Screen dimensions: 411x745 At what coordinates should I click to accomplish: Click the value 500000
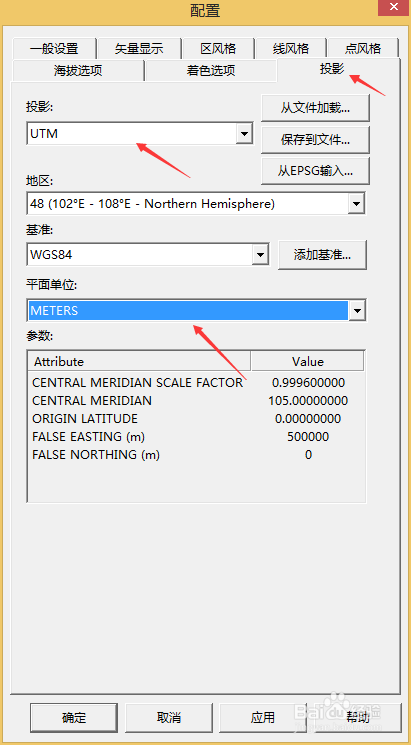click(x=308, y=437)
